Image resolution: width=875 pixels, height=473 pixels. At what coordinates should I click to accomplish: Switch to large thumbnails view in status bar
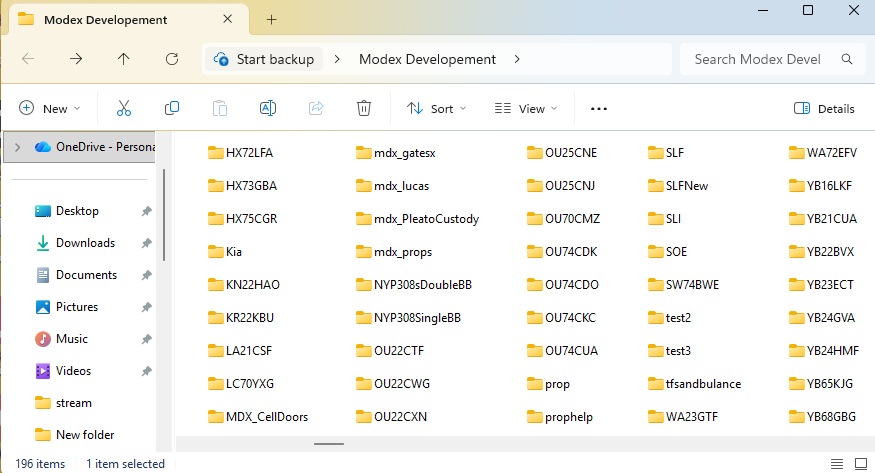click(861, 463)
